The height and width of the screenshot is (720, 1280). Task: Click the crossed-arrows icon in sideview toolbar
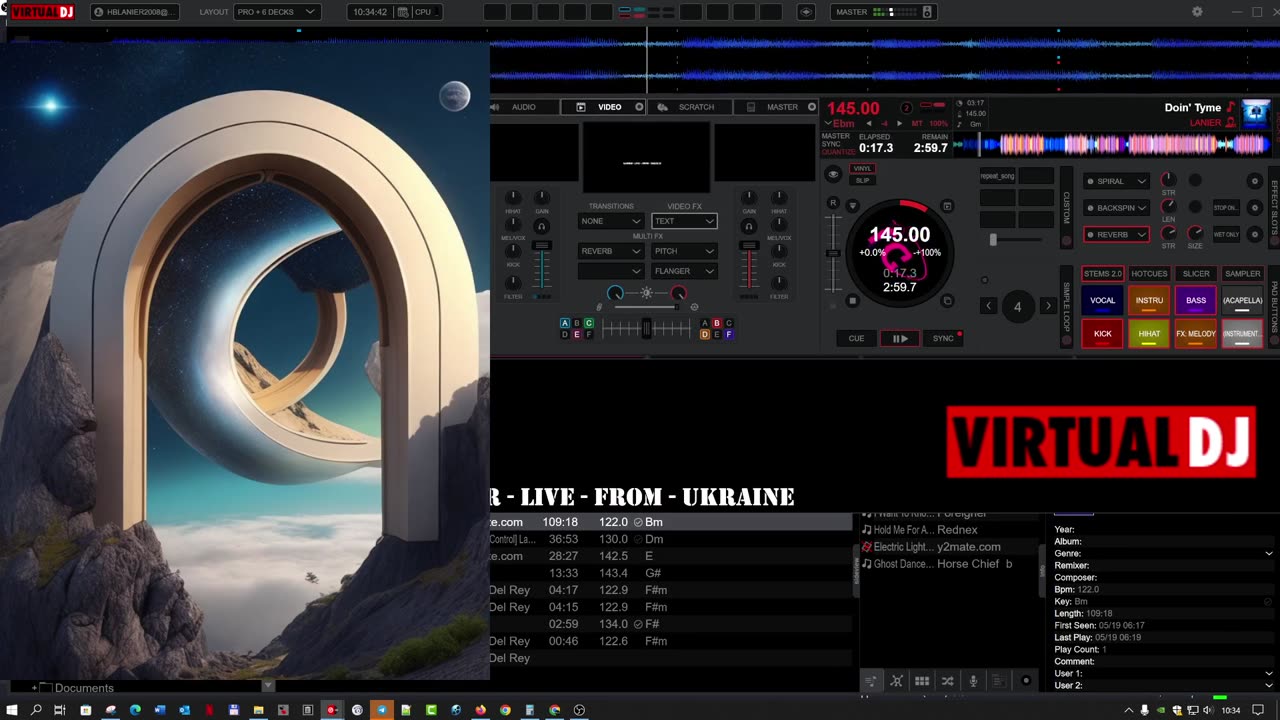click(897, 681)
